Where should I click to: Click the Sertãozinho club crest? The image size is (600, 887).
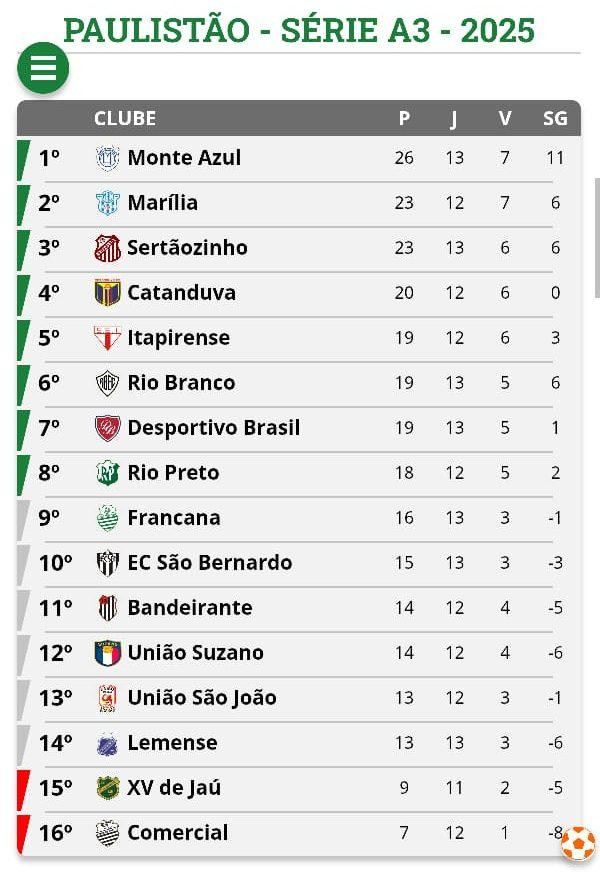(x=107, y=248)
